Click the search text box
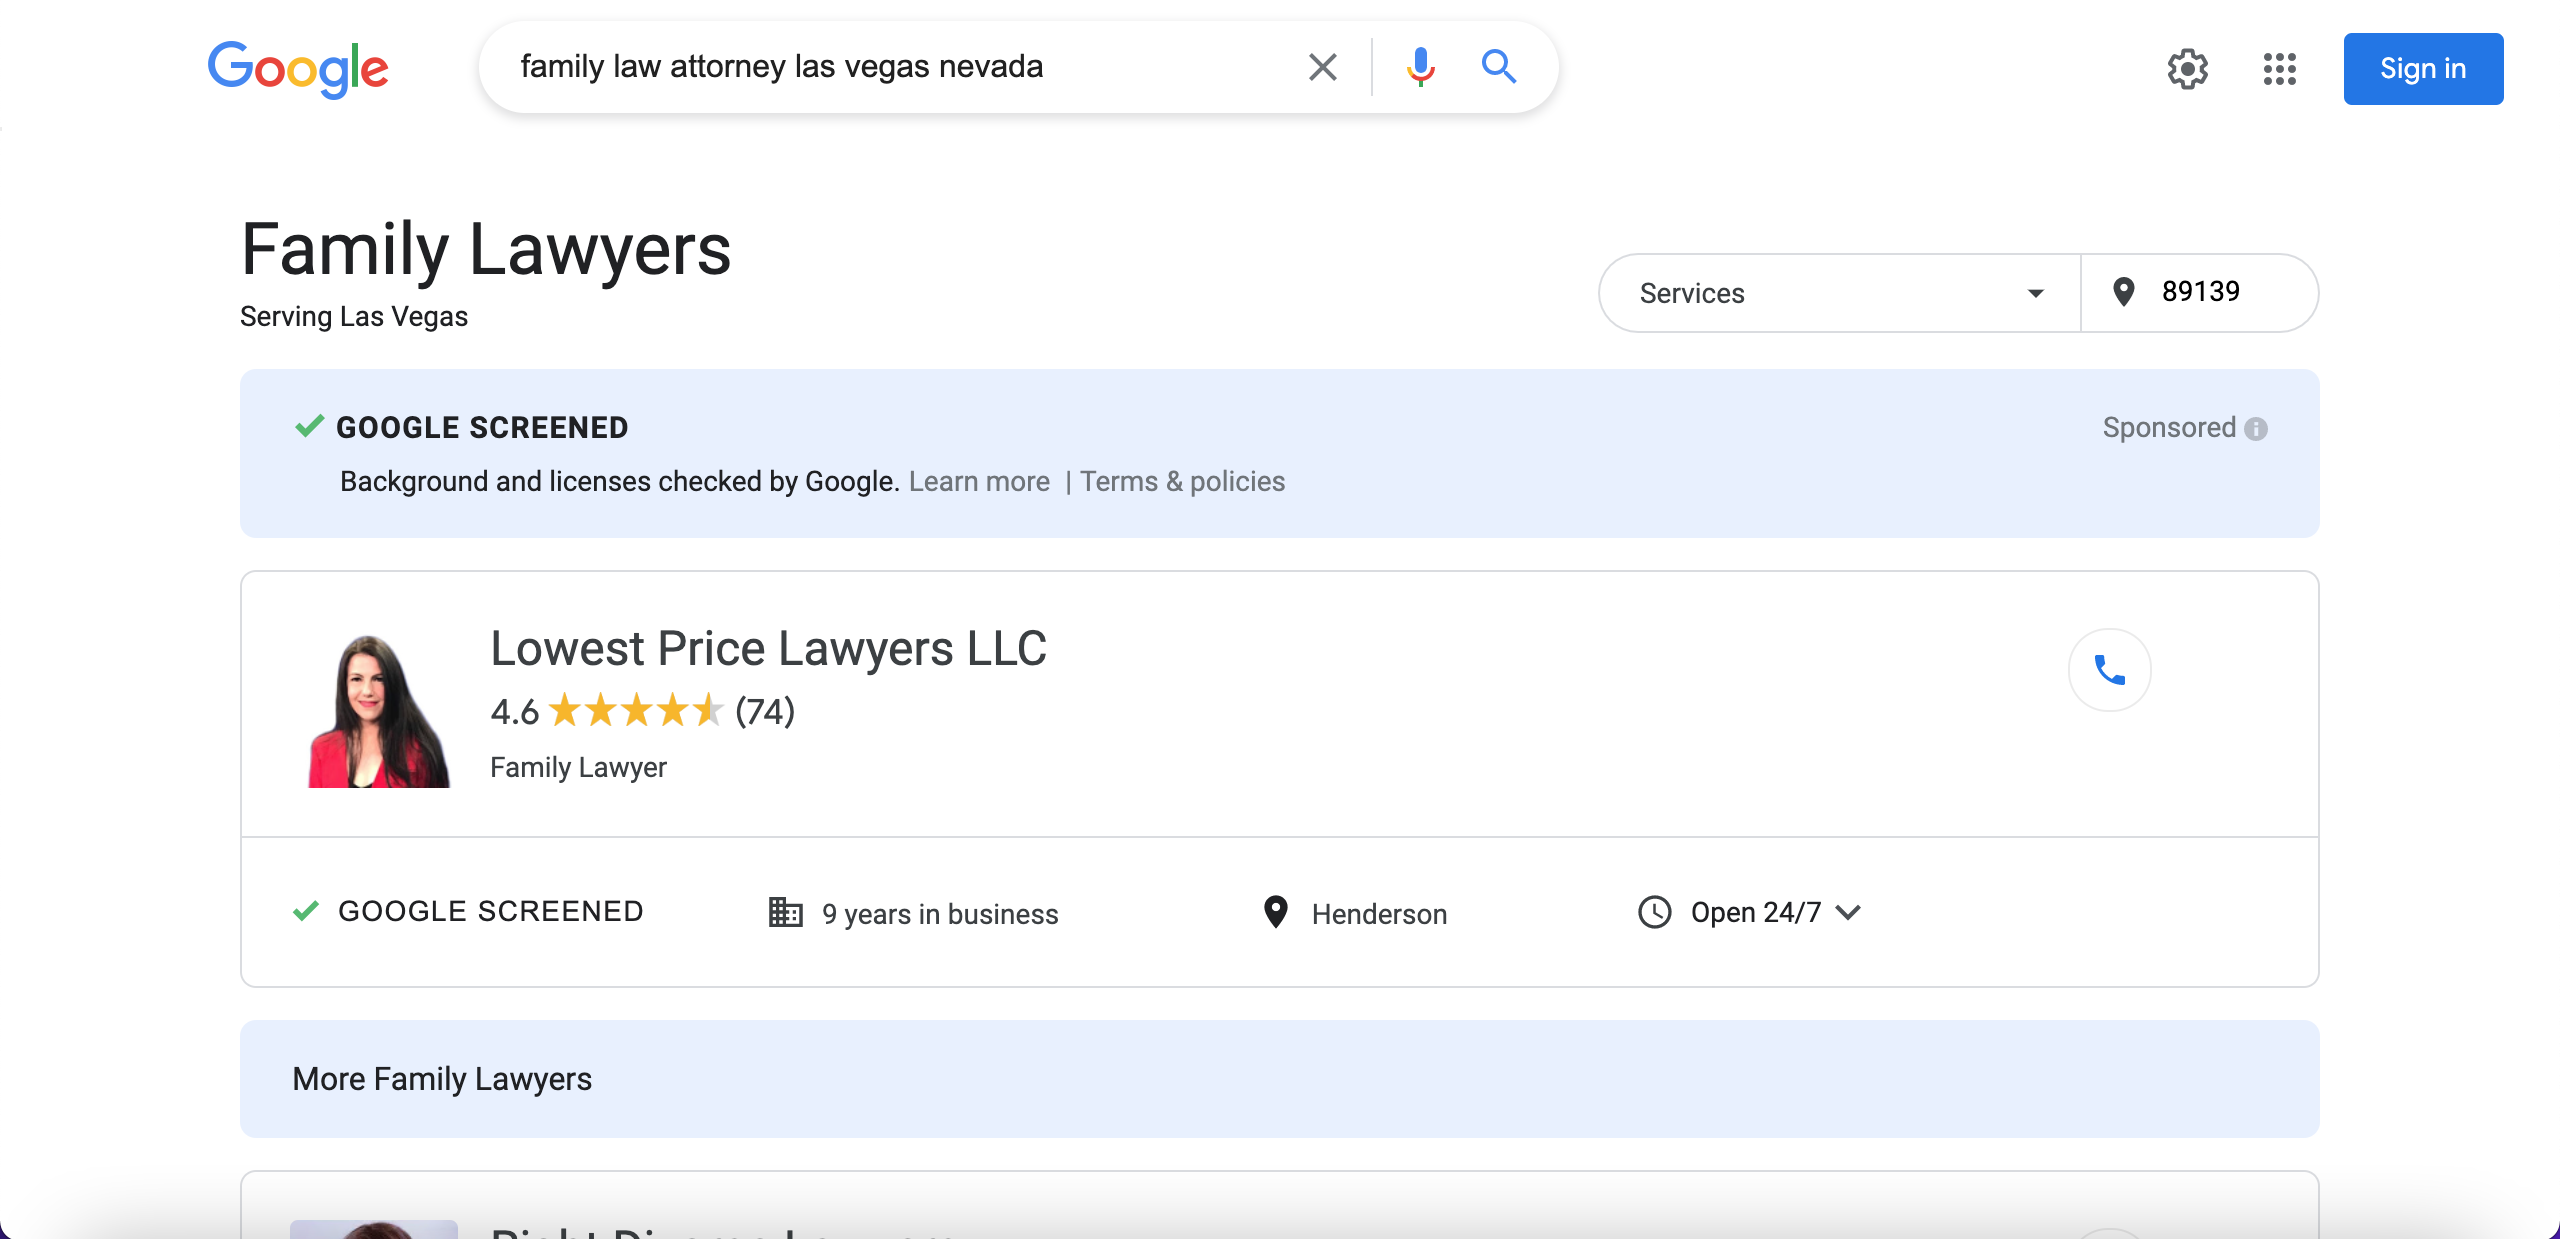The height and width of the screenshot is (1239, 2560). 900,67
